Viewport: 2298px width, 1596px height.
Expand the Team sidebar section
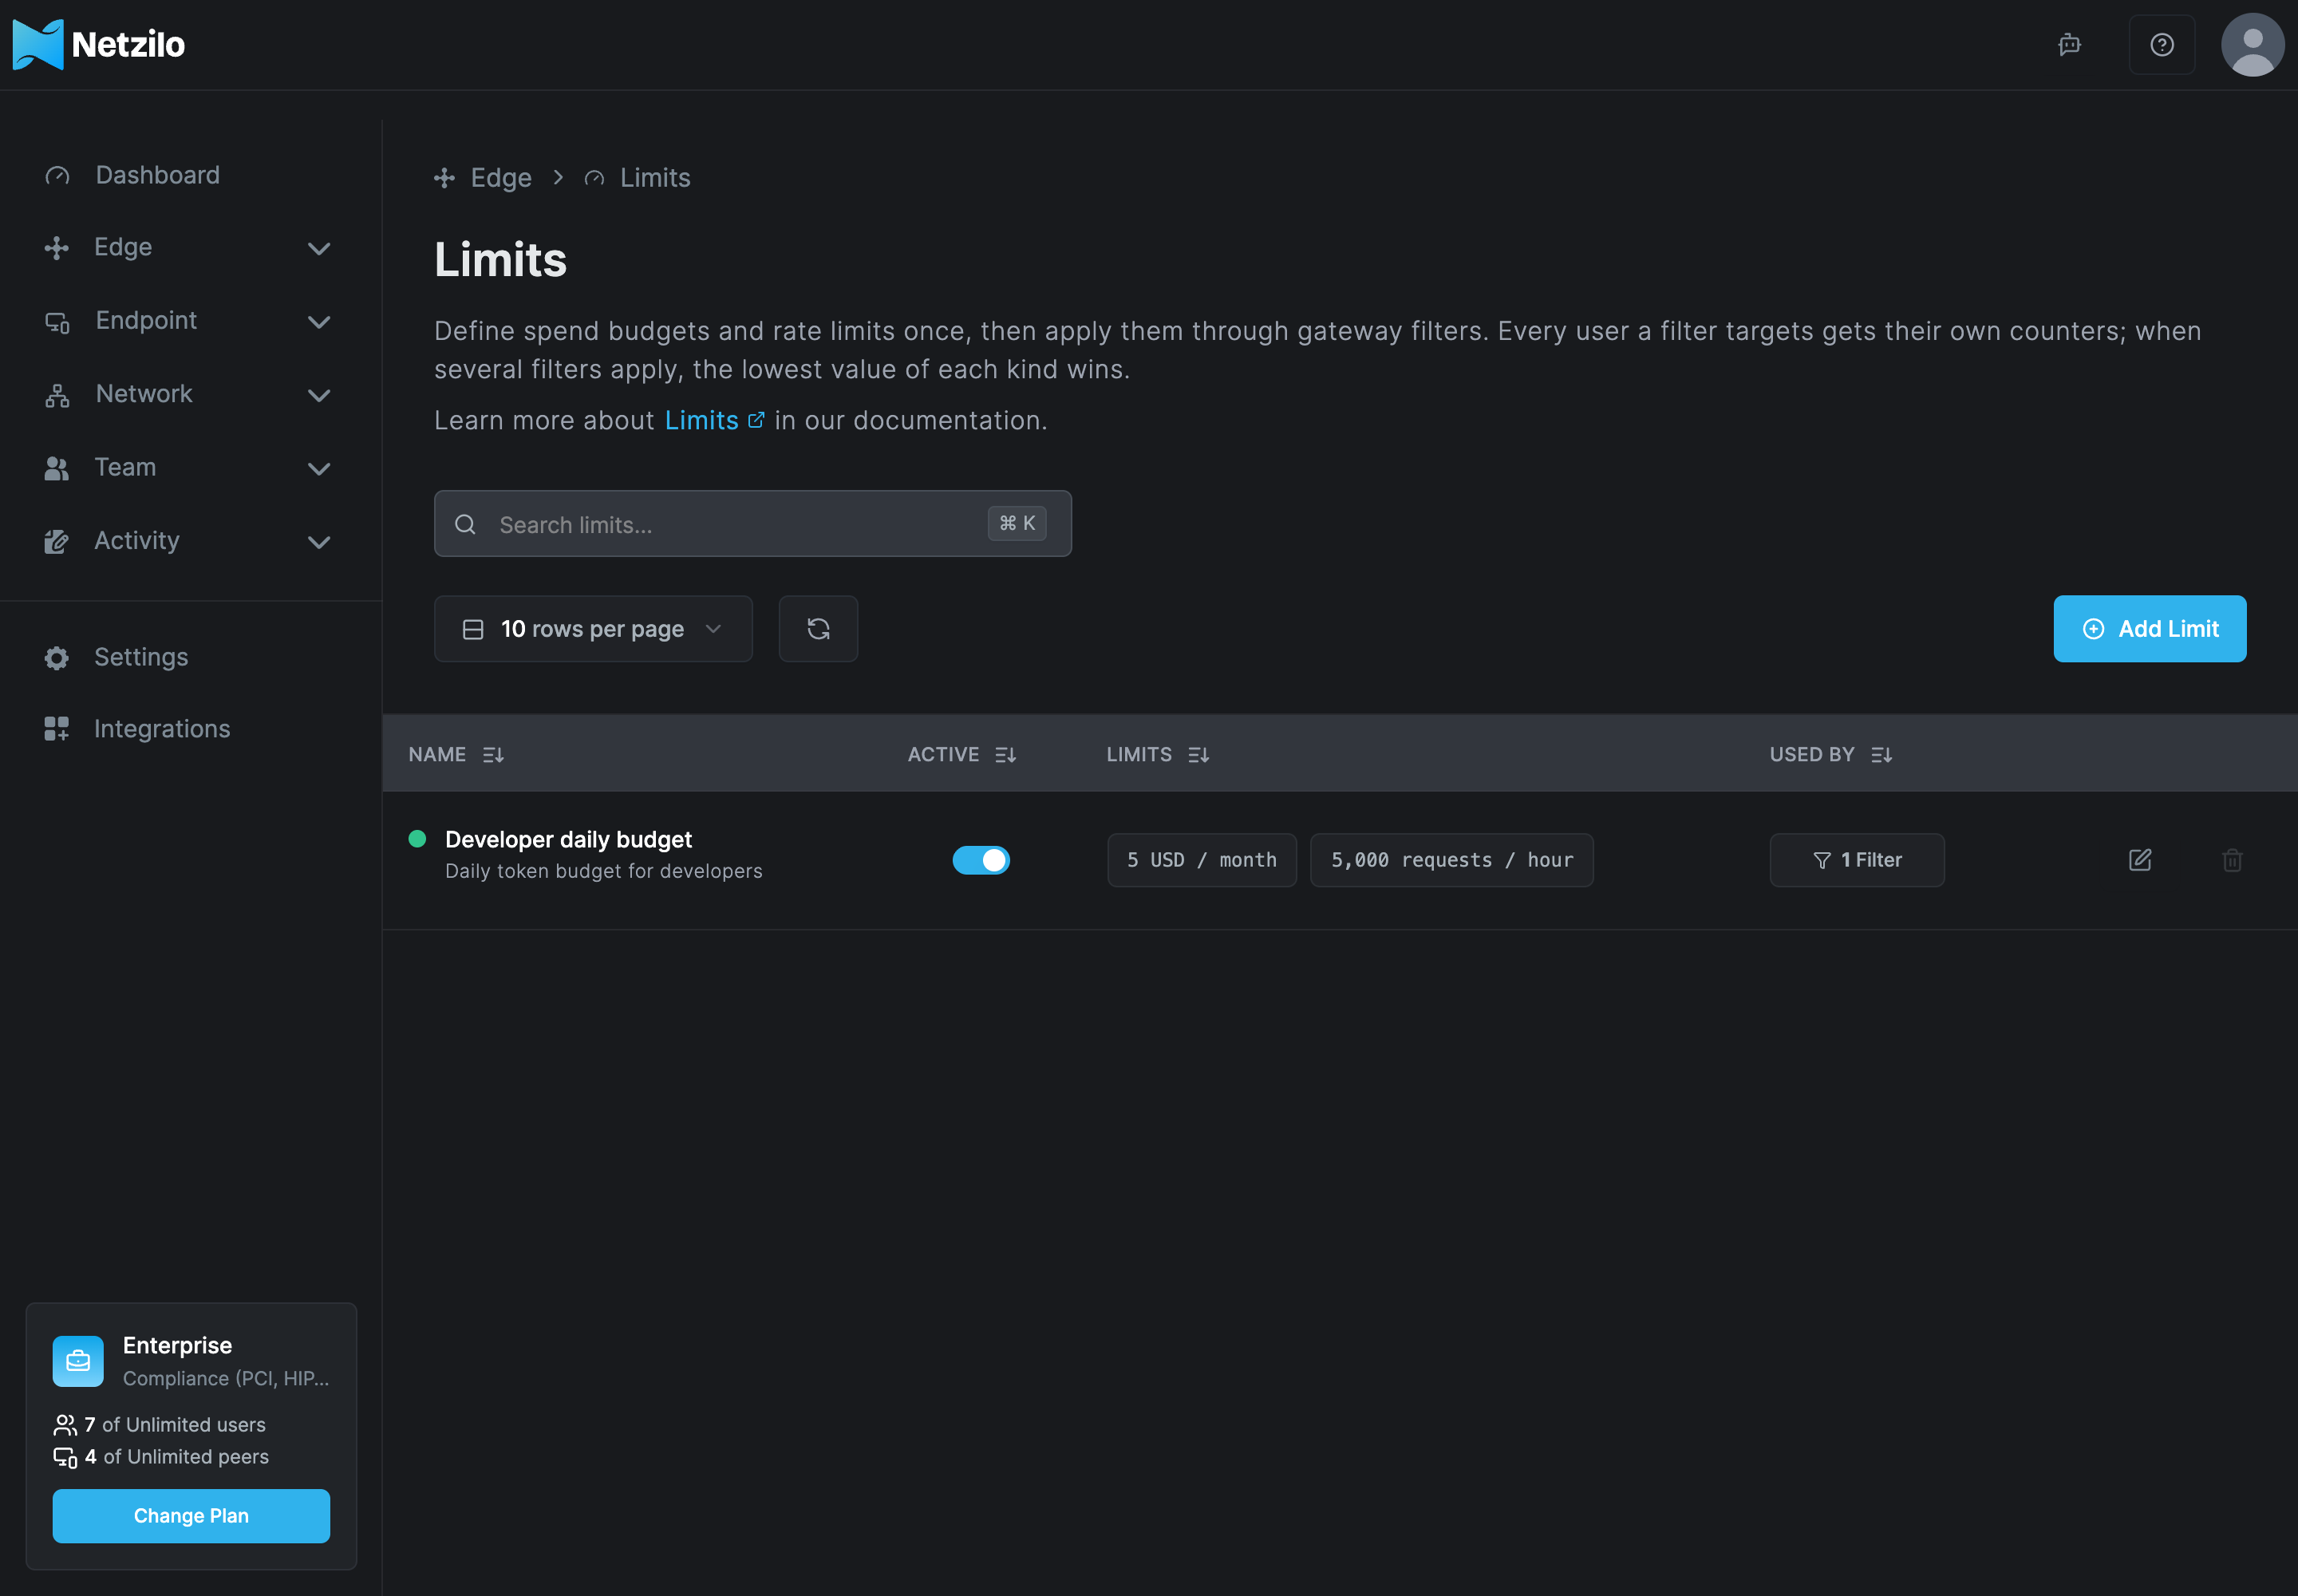(188, 468)
